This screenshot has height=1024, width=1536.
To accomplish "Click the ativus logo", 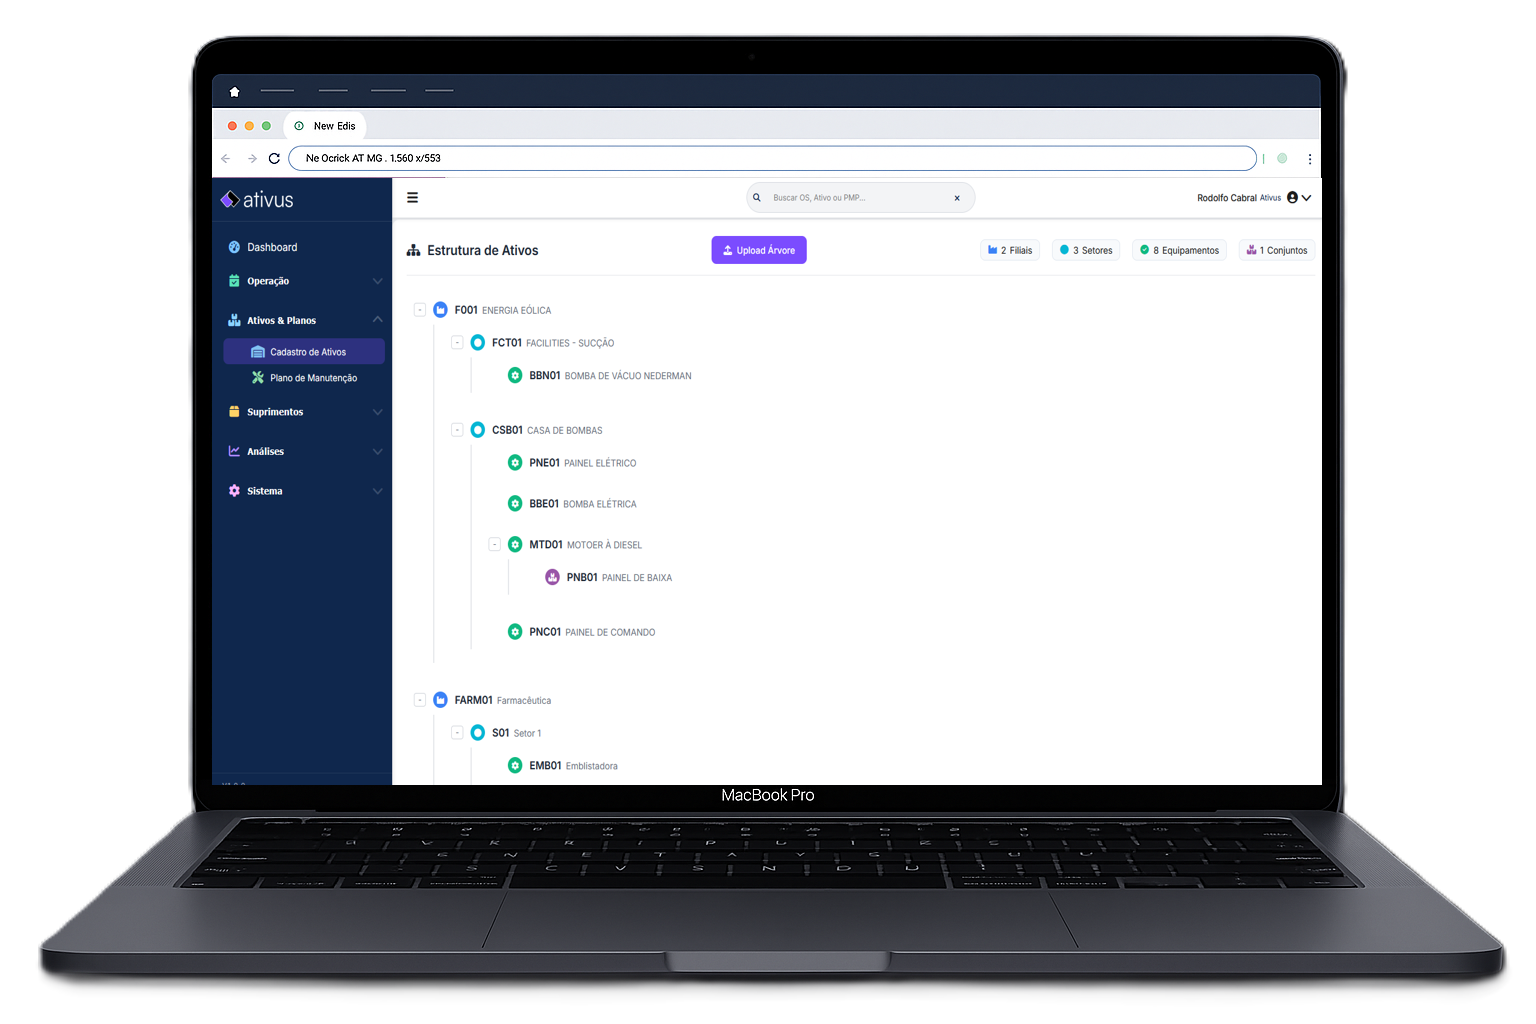I will click(257, 200).
